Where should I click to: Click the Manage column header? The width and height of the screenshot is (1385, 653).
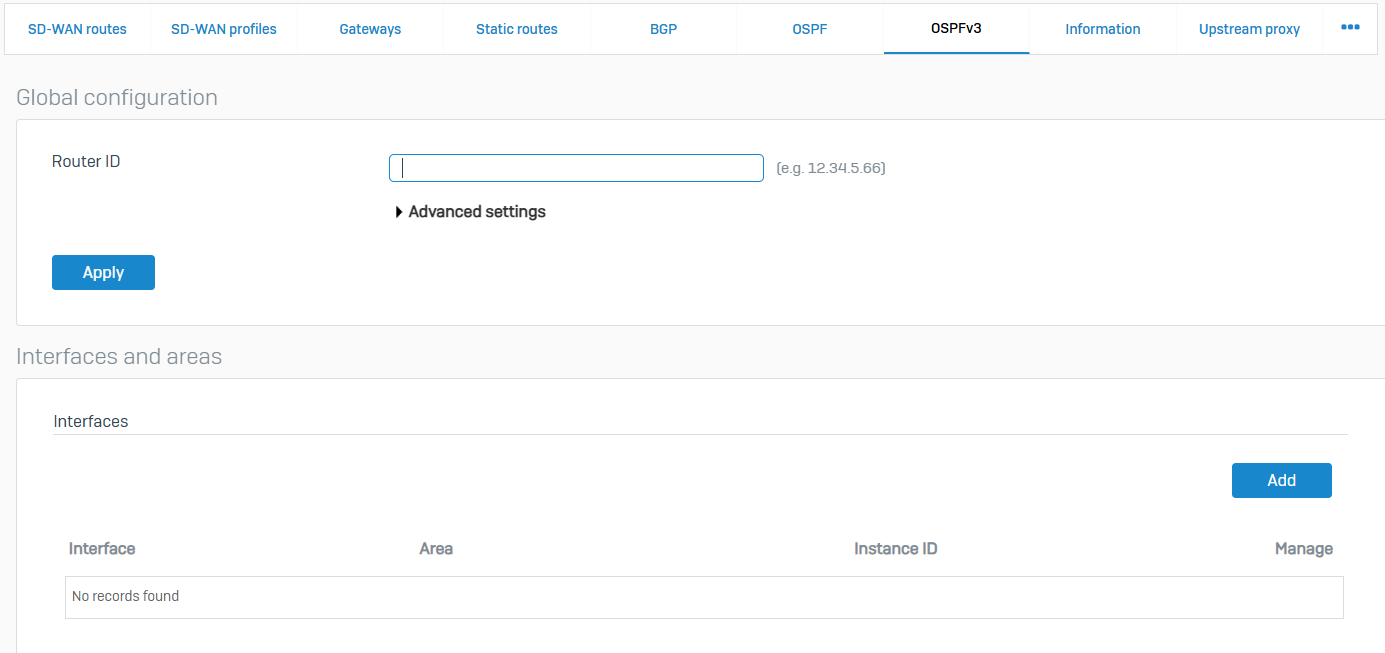click(1303, 549)
